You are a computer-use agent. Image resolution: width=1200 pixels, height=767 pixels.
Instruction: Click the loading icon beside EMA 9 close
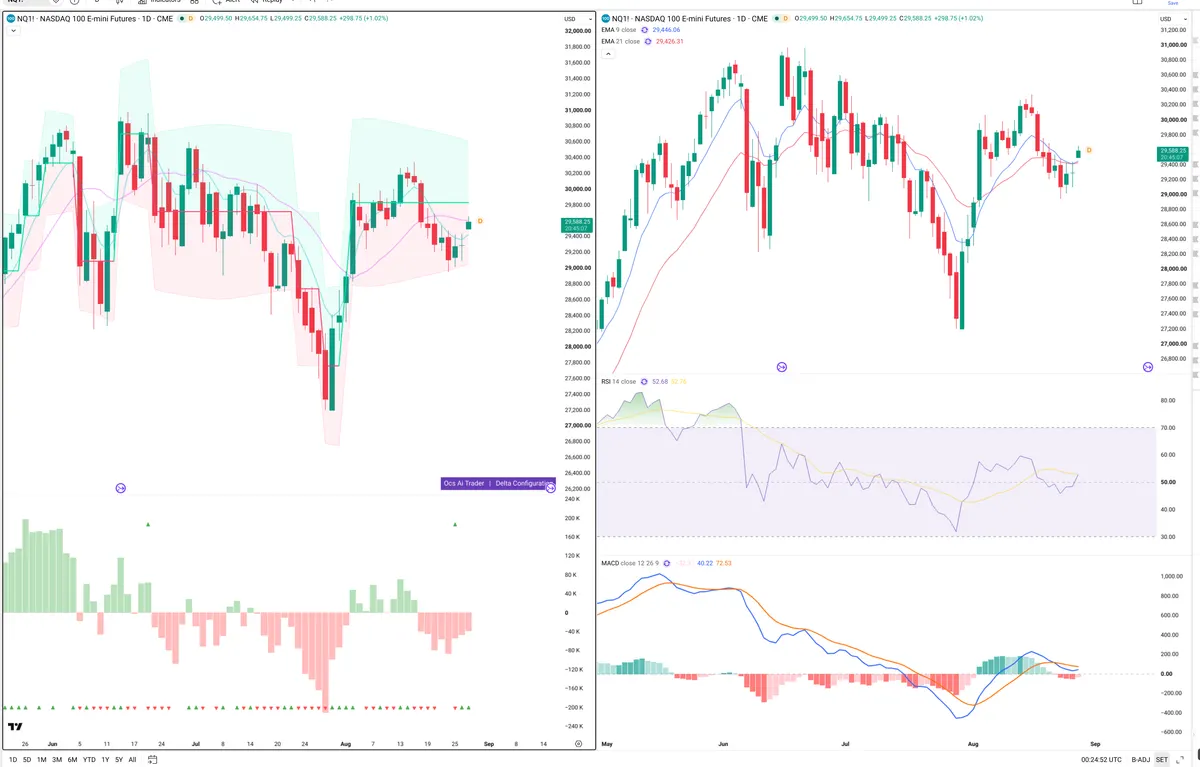pyautogui.click(x=643, y=30)
